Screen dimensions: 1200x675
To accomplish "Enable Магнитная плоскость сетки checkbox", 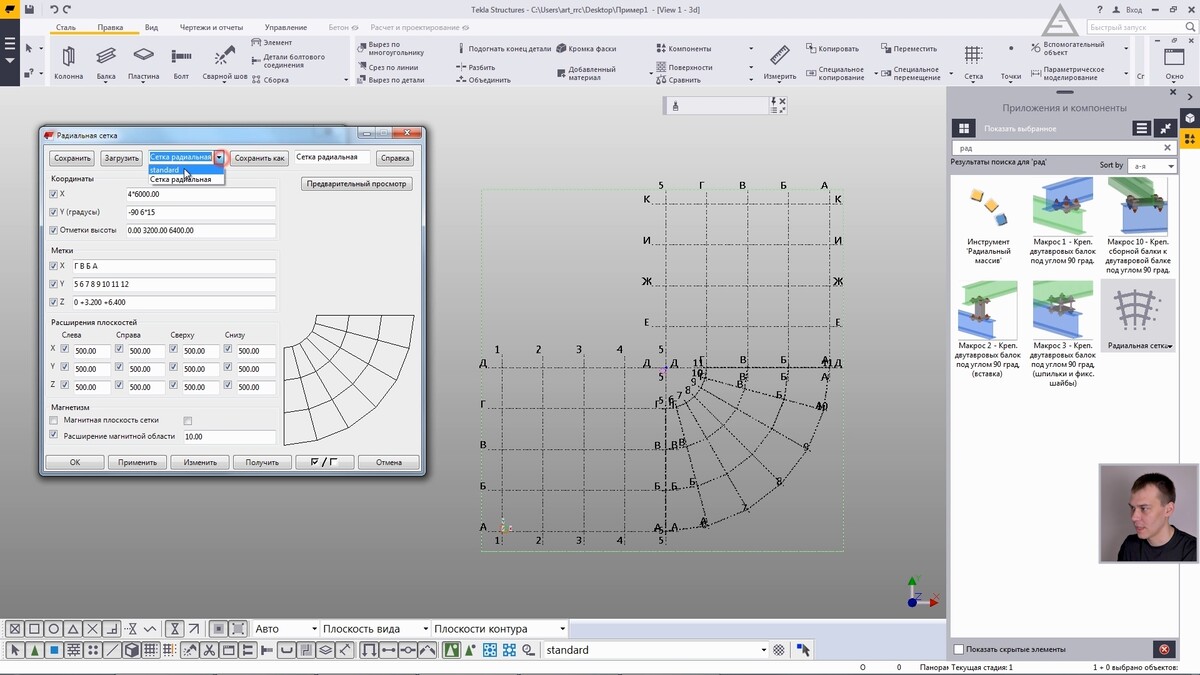I will tap(54, 421).
